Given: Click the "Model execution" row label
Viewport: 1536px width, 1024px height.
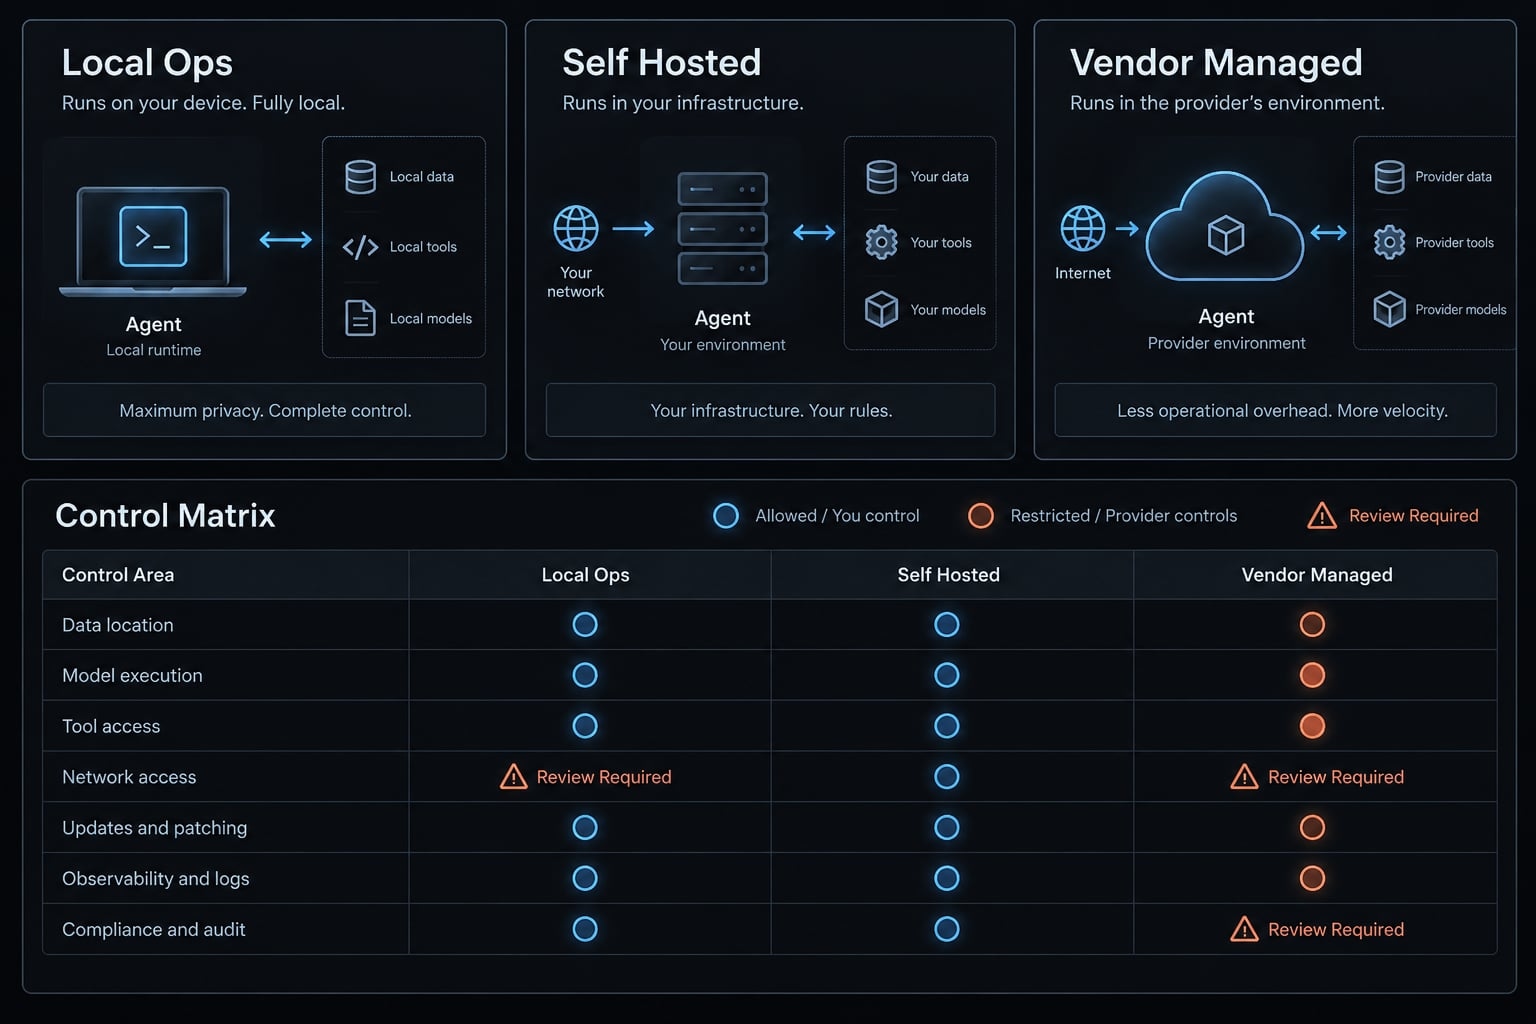Looking at the screenshot, I should 132,676.
